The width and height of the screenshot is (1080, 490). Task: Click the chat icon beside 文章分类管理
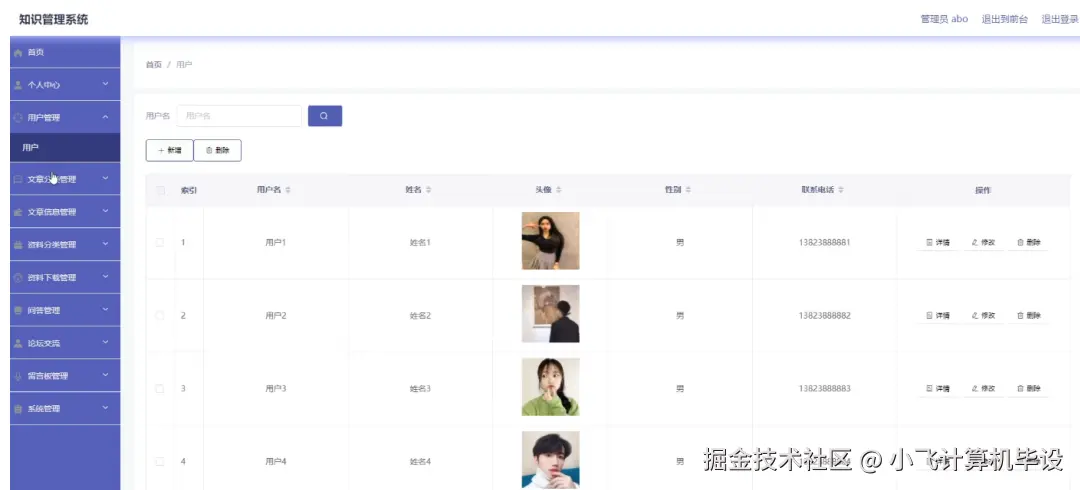tap(19, 179)
